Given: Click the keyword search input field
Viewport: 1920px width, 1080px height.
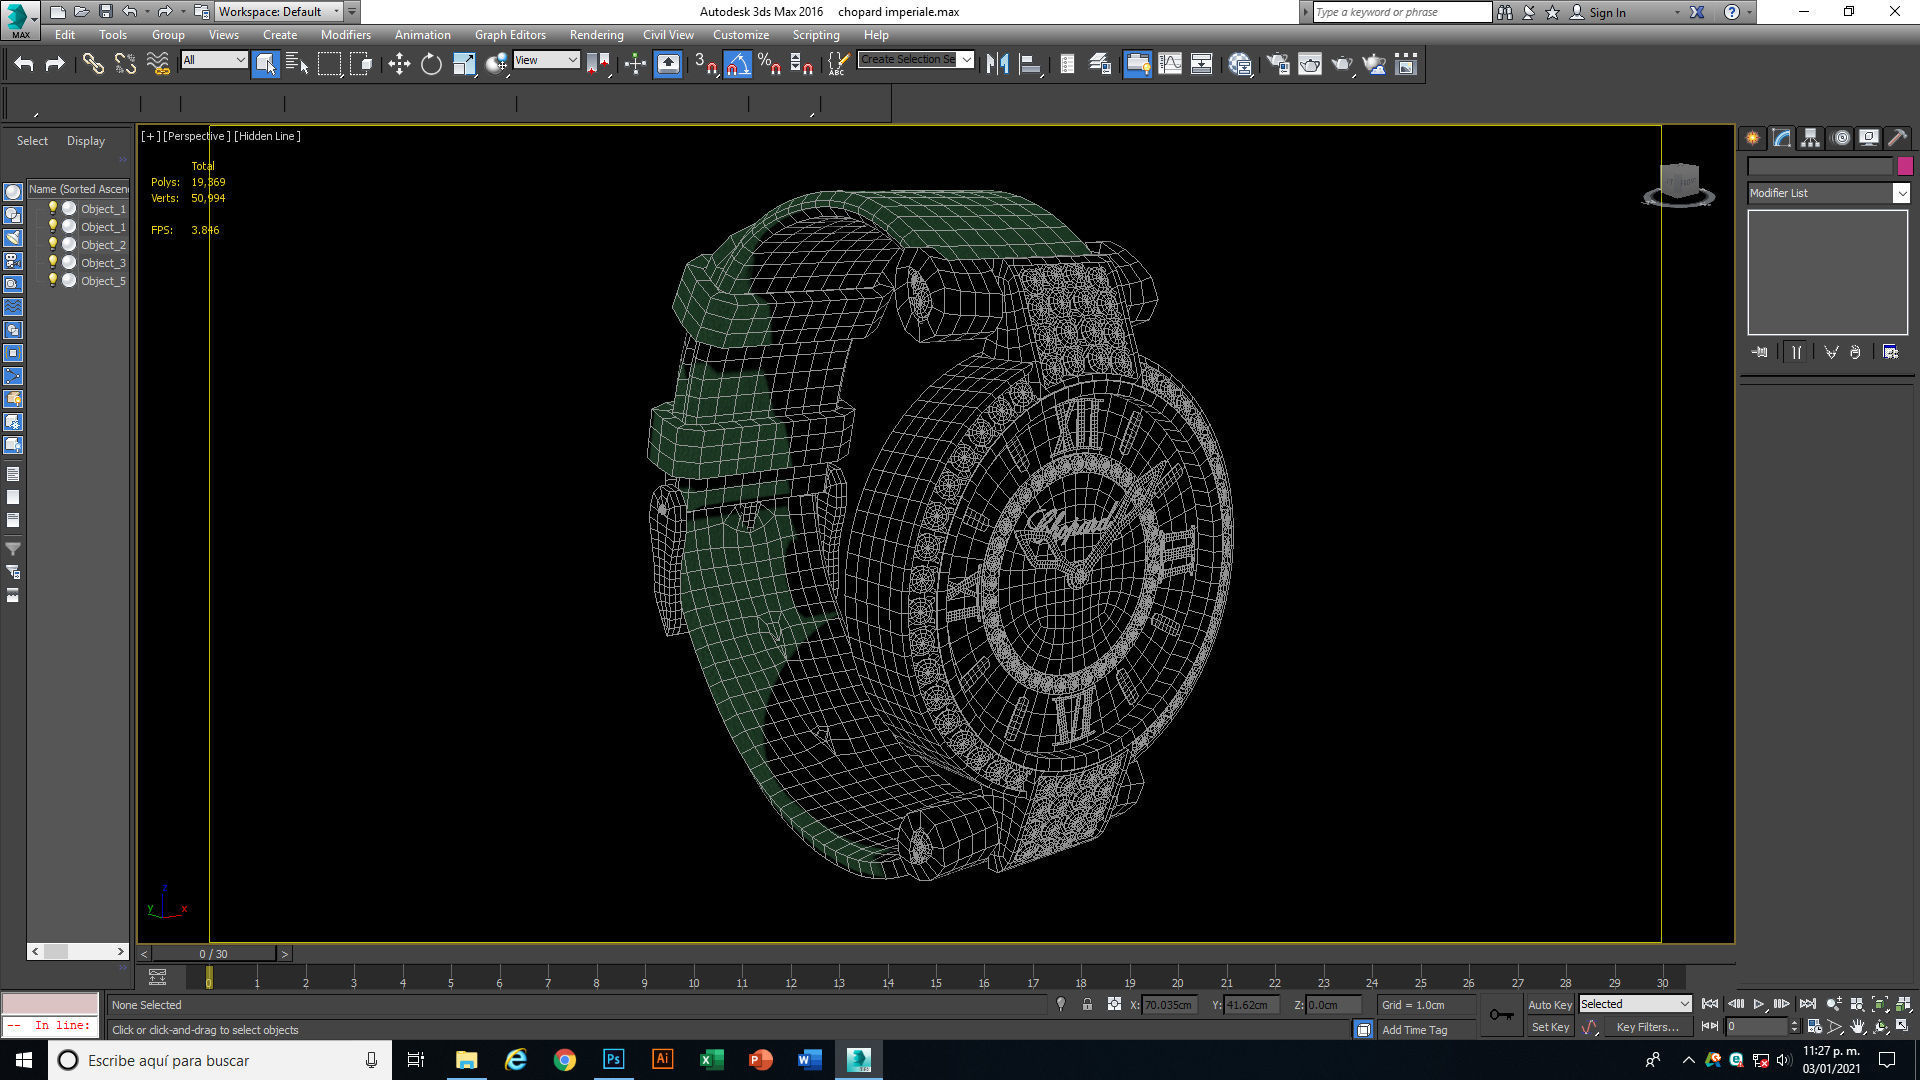Looking at the screenshot, I should point(1402,12).
